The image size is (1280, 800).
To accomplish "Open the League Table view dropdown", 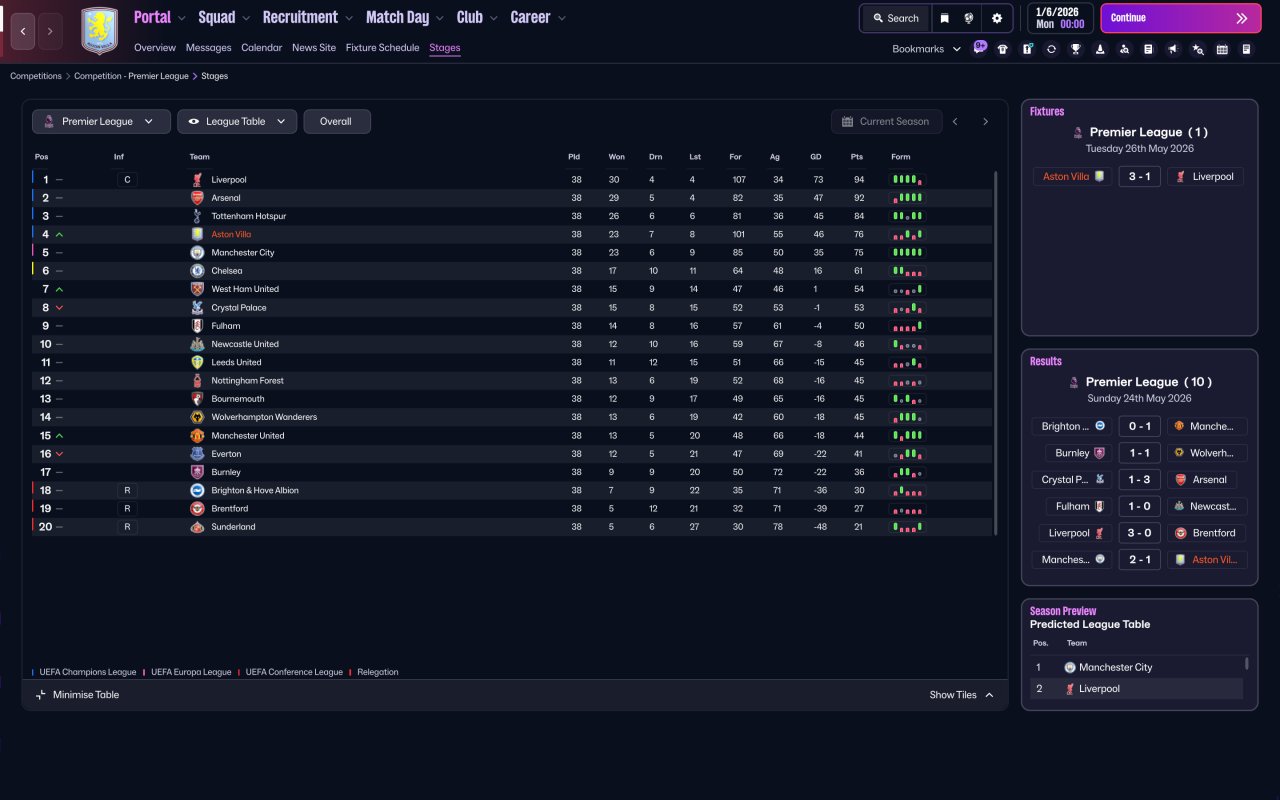I will point(237,122).
